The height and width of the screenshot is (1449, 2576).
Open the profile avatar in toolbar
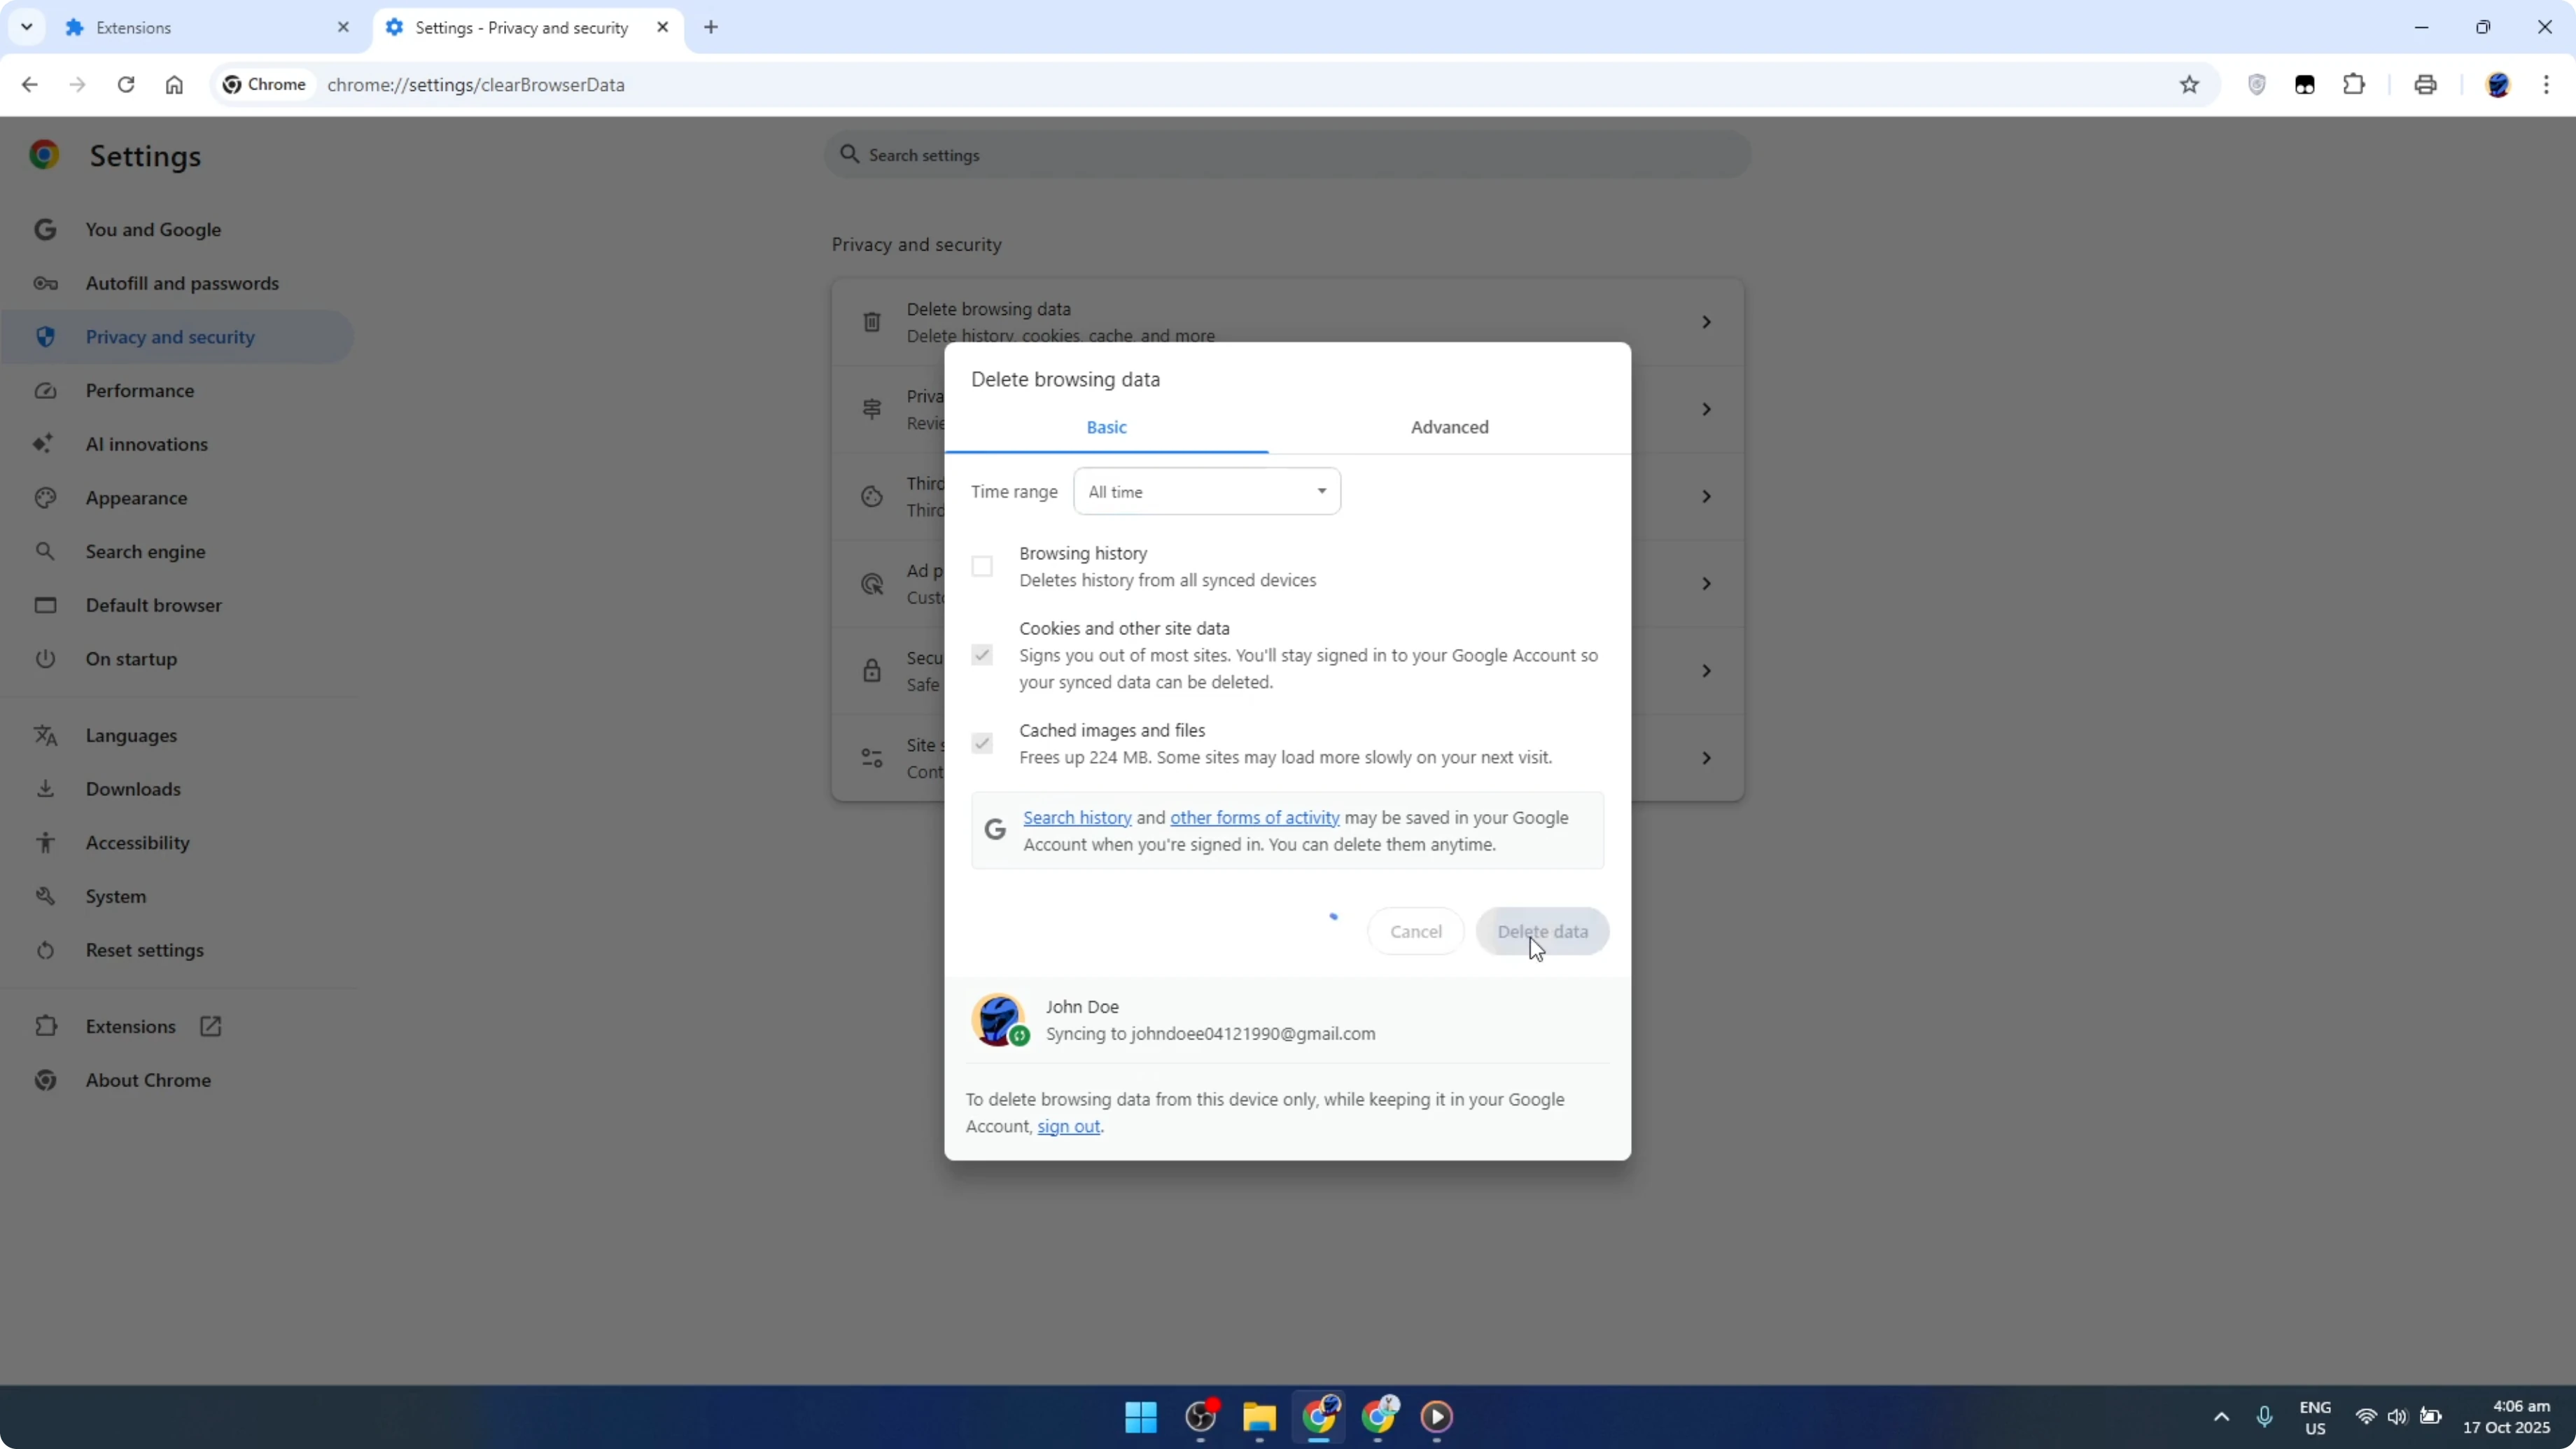2498,85
